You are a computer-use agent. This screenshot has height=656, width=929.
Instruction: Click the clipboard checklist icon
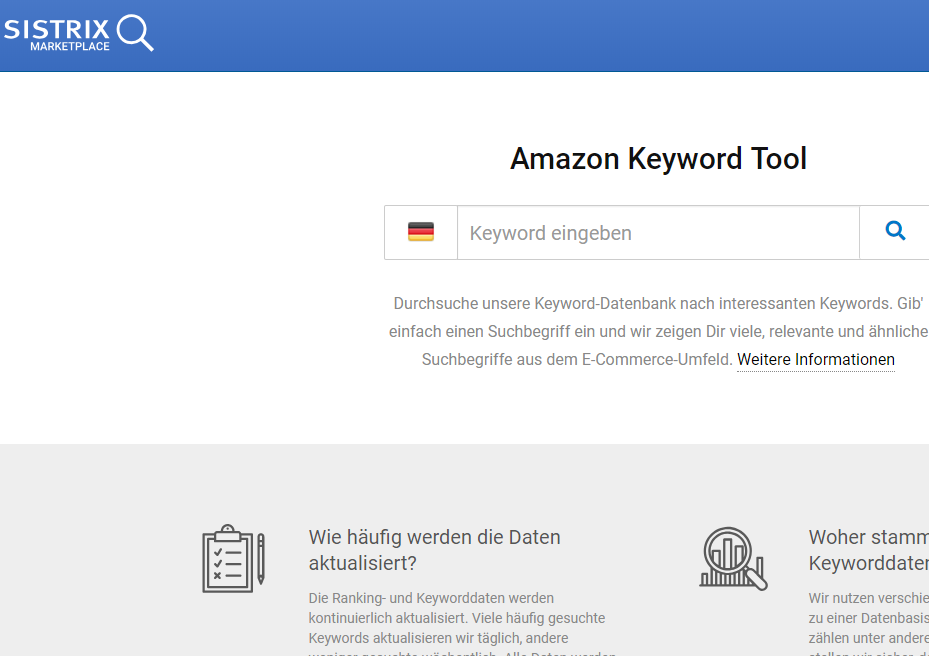point(227,558)
